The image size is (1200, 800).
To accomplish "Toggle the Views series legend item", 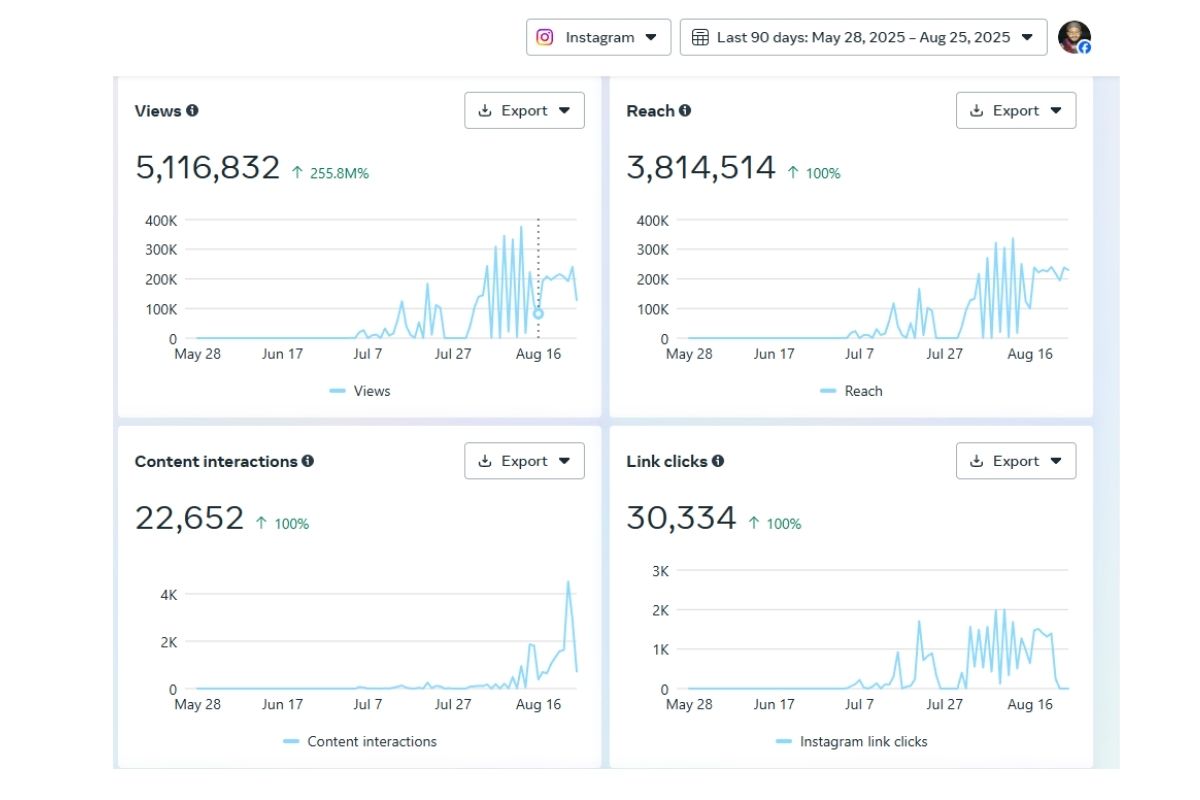I will click(361, 391).
